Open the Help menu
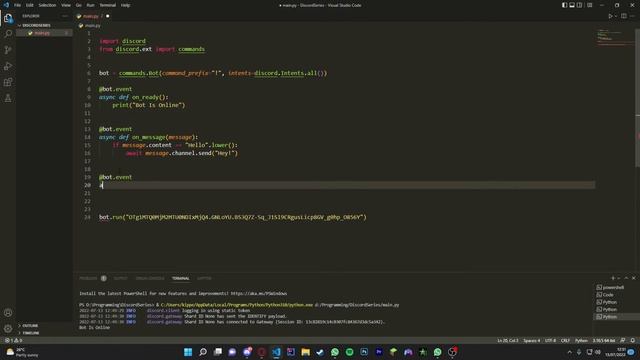 (x=126, y=5)
